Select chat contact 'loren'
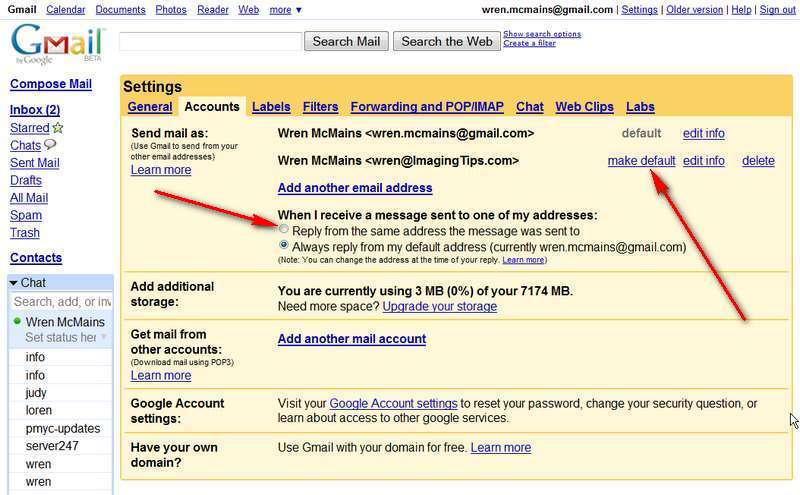This screenshot has width=800, height=495. (39, 410)
